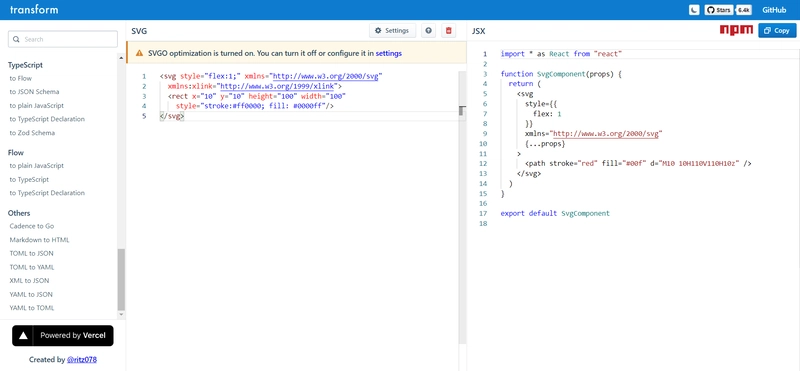
Task: Click export default SvgComponent line
Action: coord(555,213)
